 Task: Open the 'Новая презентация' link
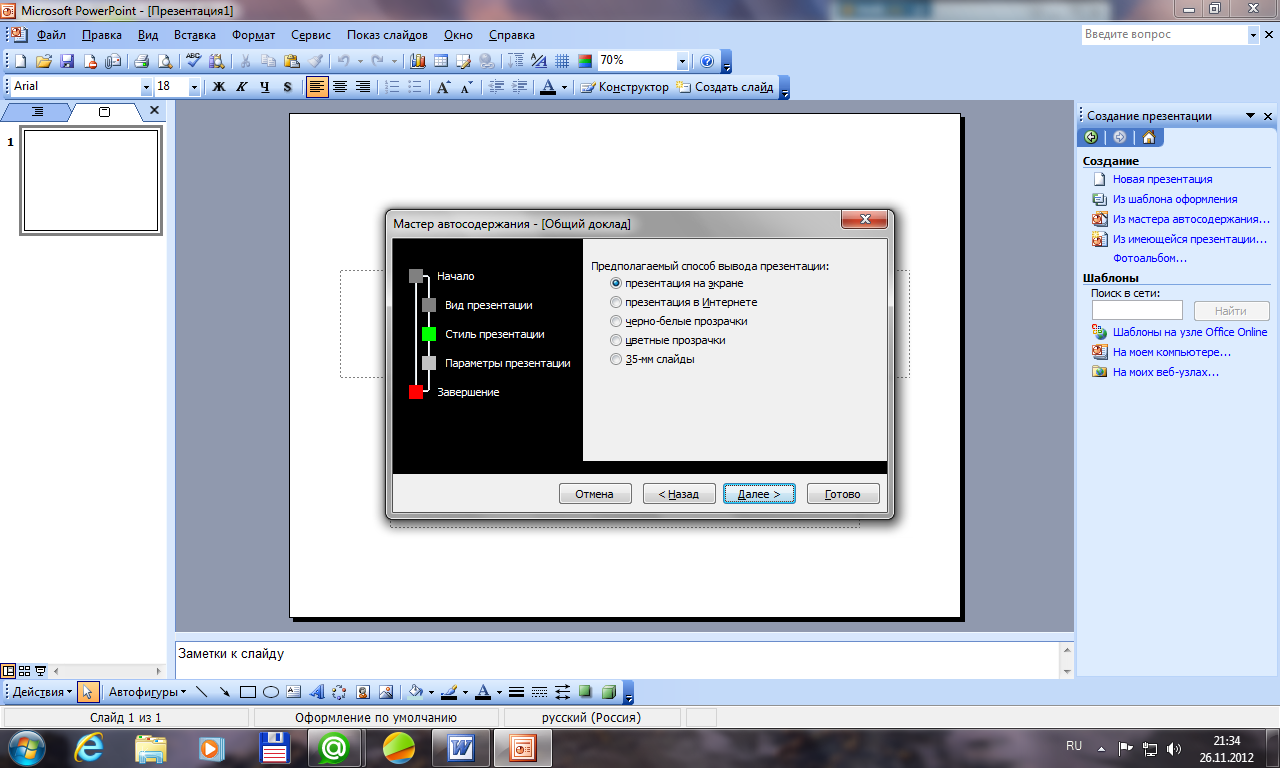click(1162, 179)
